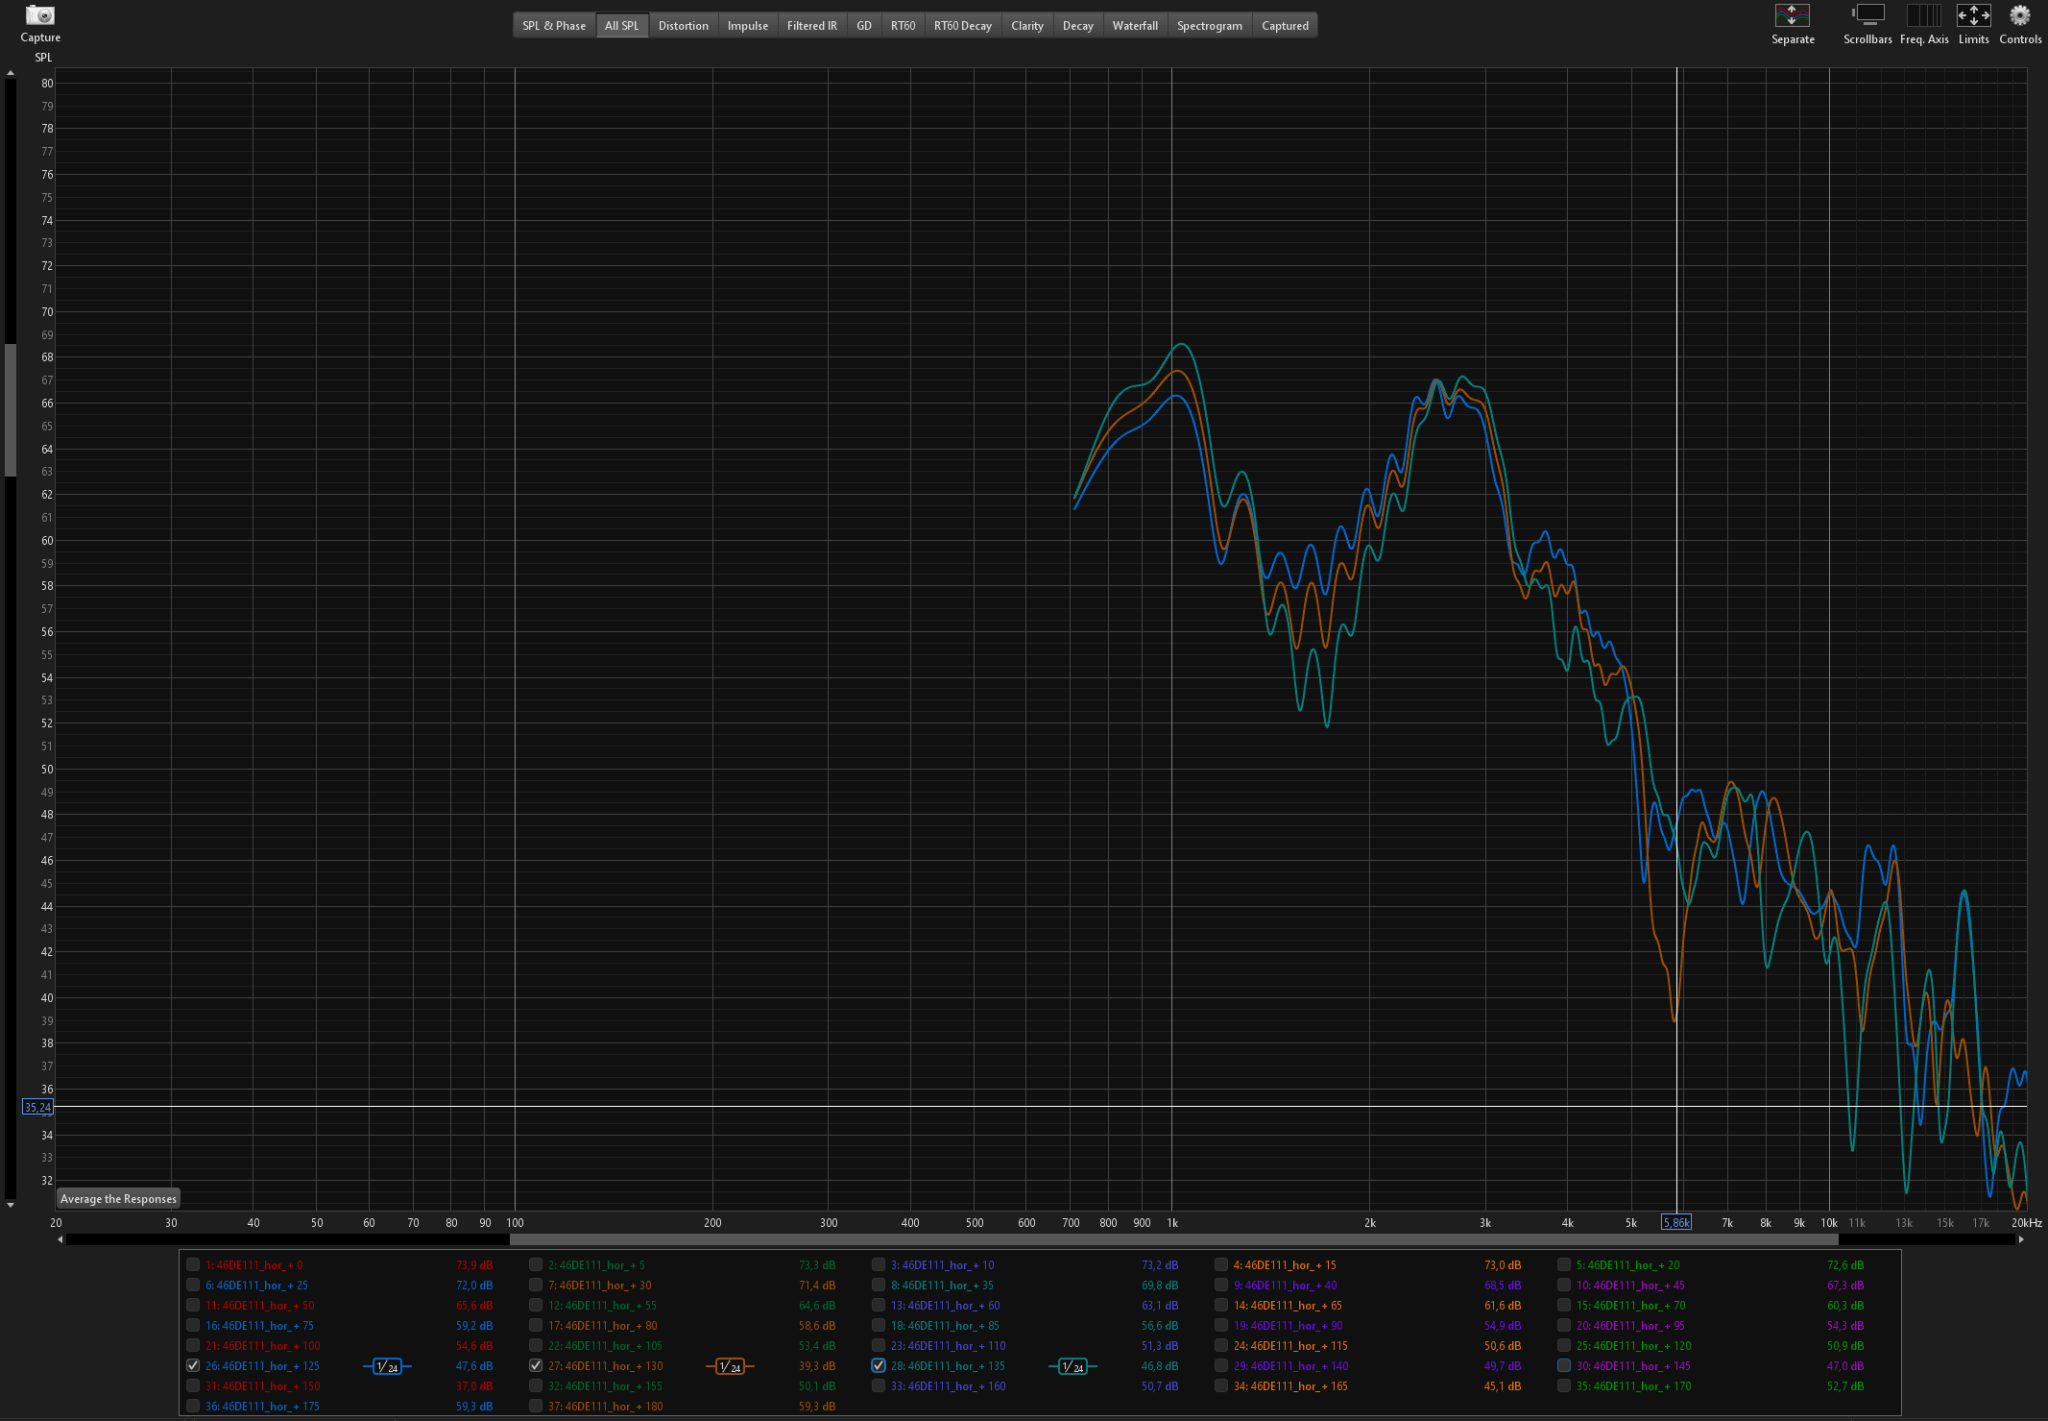Open the Clarity tab
This screenshot has height=1421, width=2048.
1027,26
